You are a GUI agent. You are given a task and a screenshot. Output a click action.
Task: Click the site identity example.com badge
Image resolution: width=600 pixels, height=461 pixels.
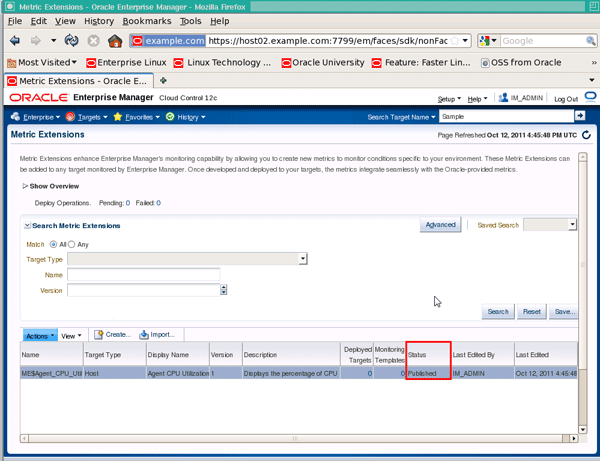coord(168,41)
